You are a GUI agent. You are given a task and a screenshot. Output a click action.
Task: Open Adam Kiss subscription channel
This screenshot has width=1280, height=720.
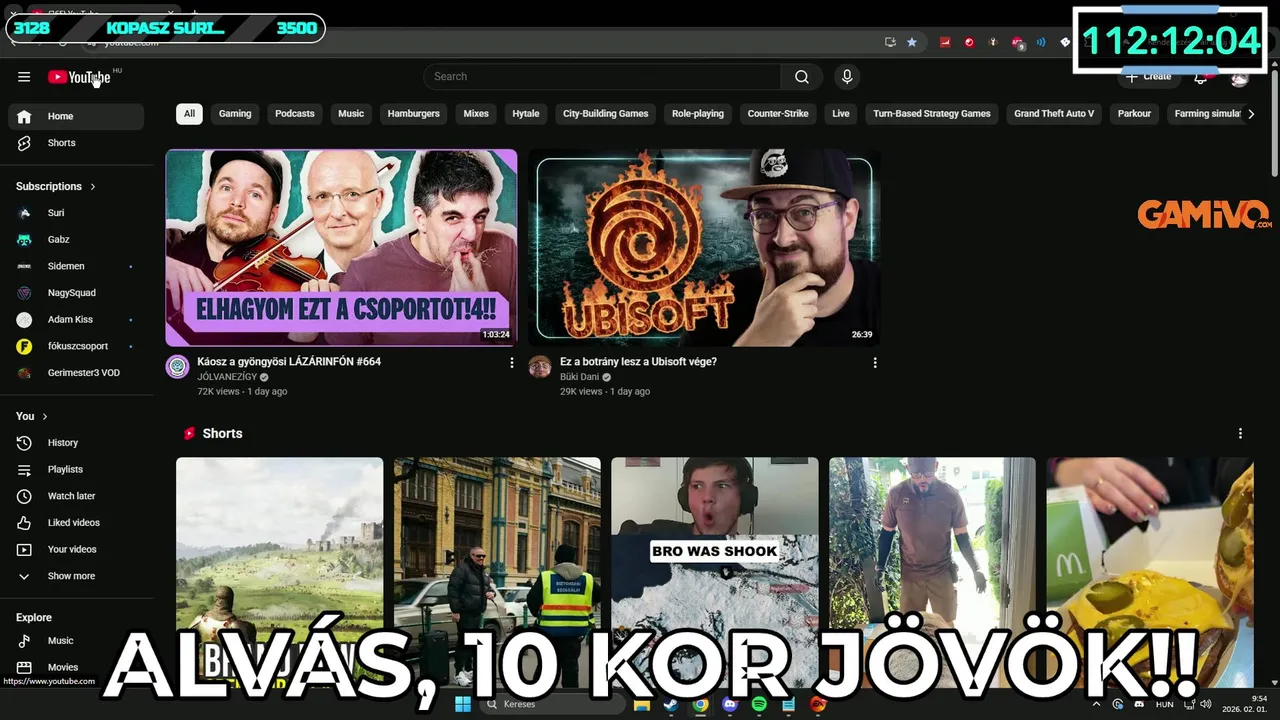pyautogui.click(x=76, y=320)
